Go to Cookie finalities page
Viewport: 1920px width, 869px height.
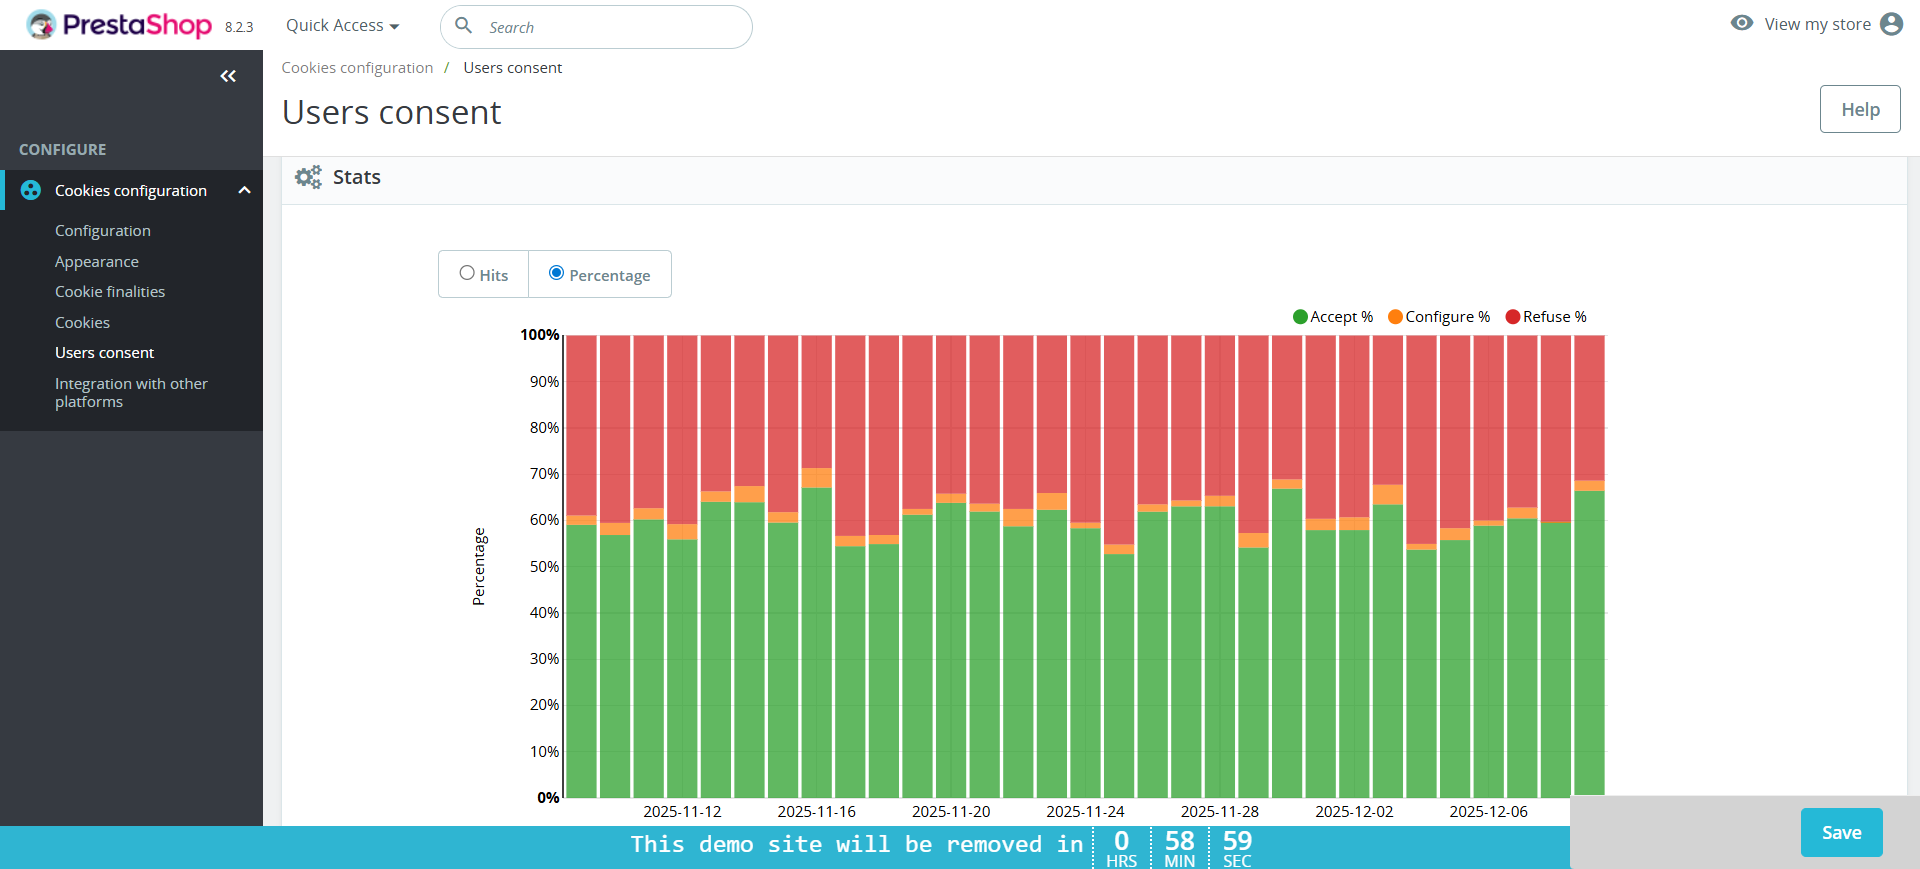coord(110,292)
